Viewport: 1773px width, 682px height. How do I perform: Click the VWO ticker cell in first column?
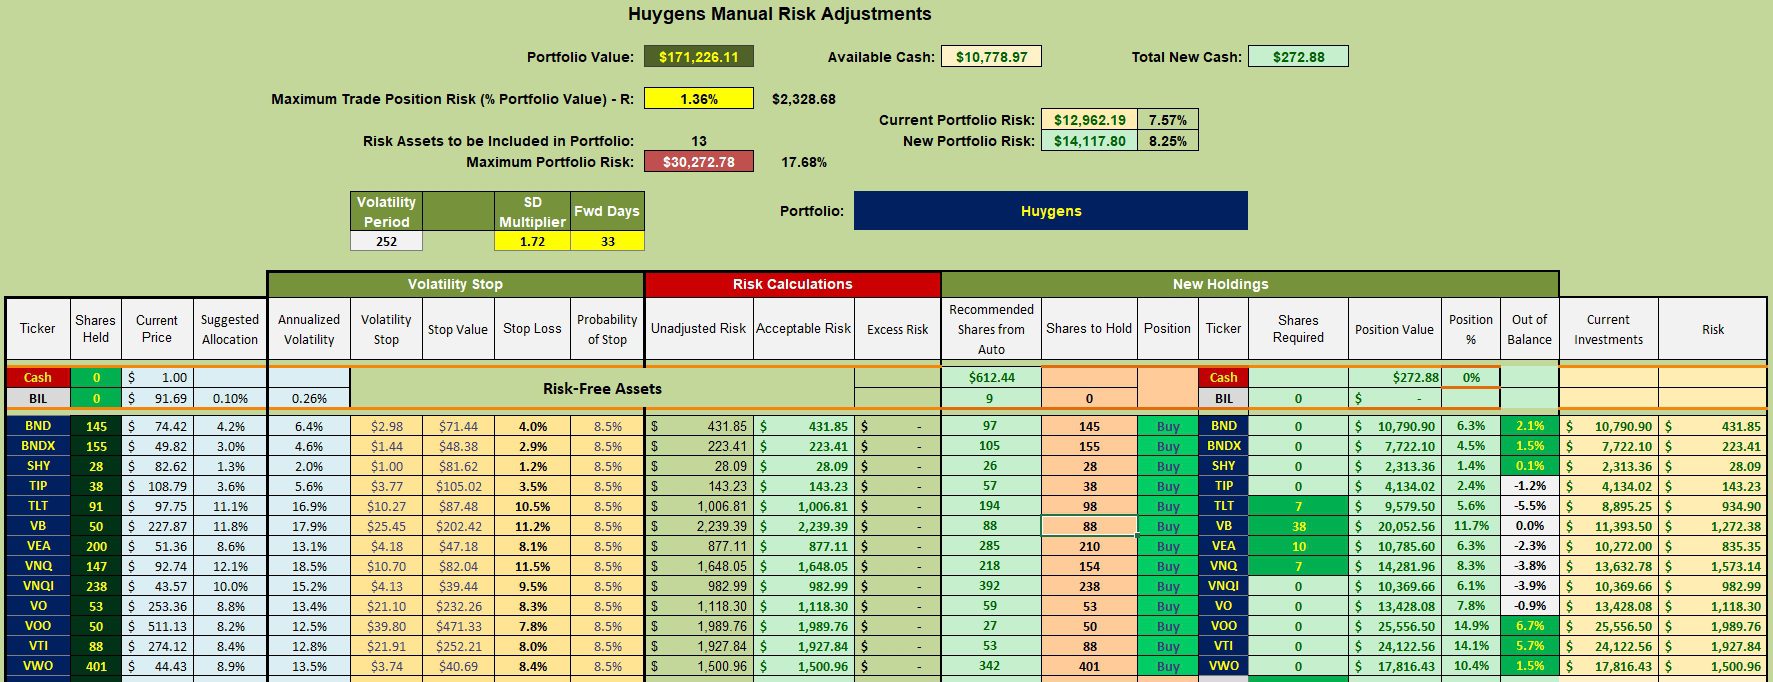(x=38, y=666)
